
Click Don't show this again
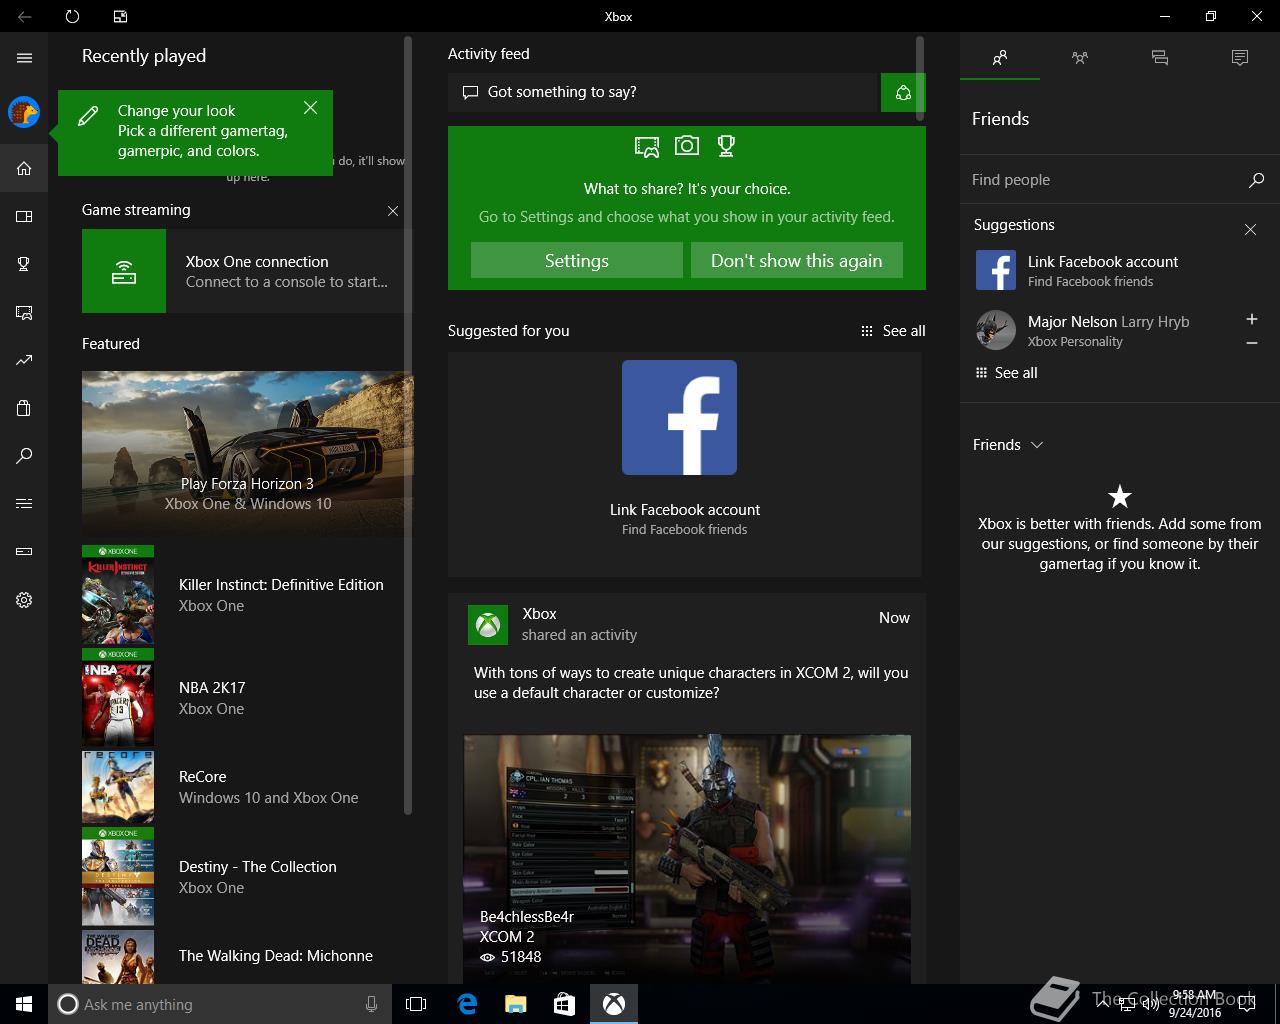[x=797, y=260]
